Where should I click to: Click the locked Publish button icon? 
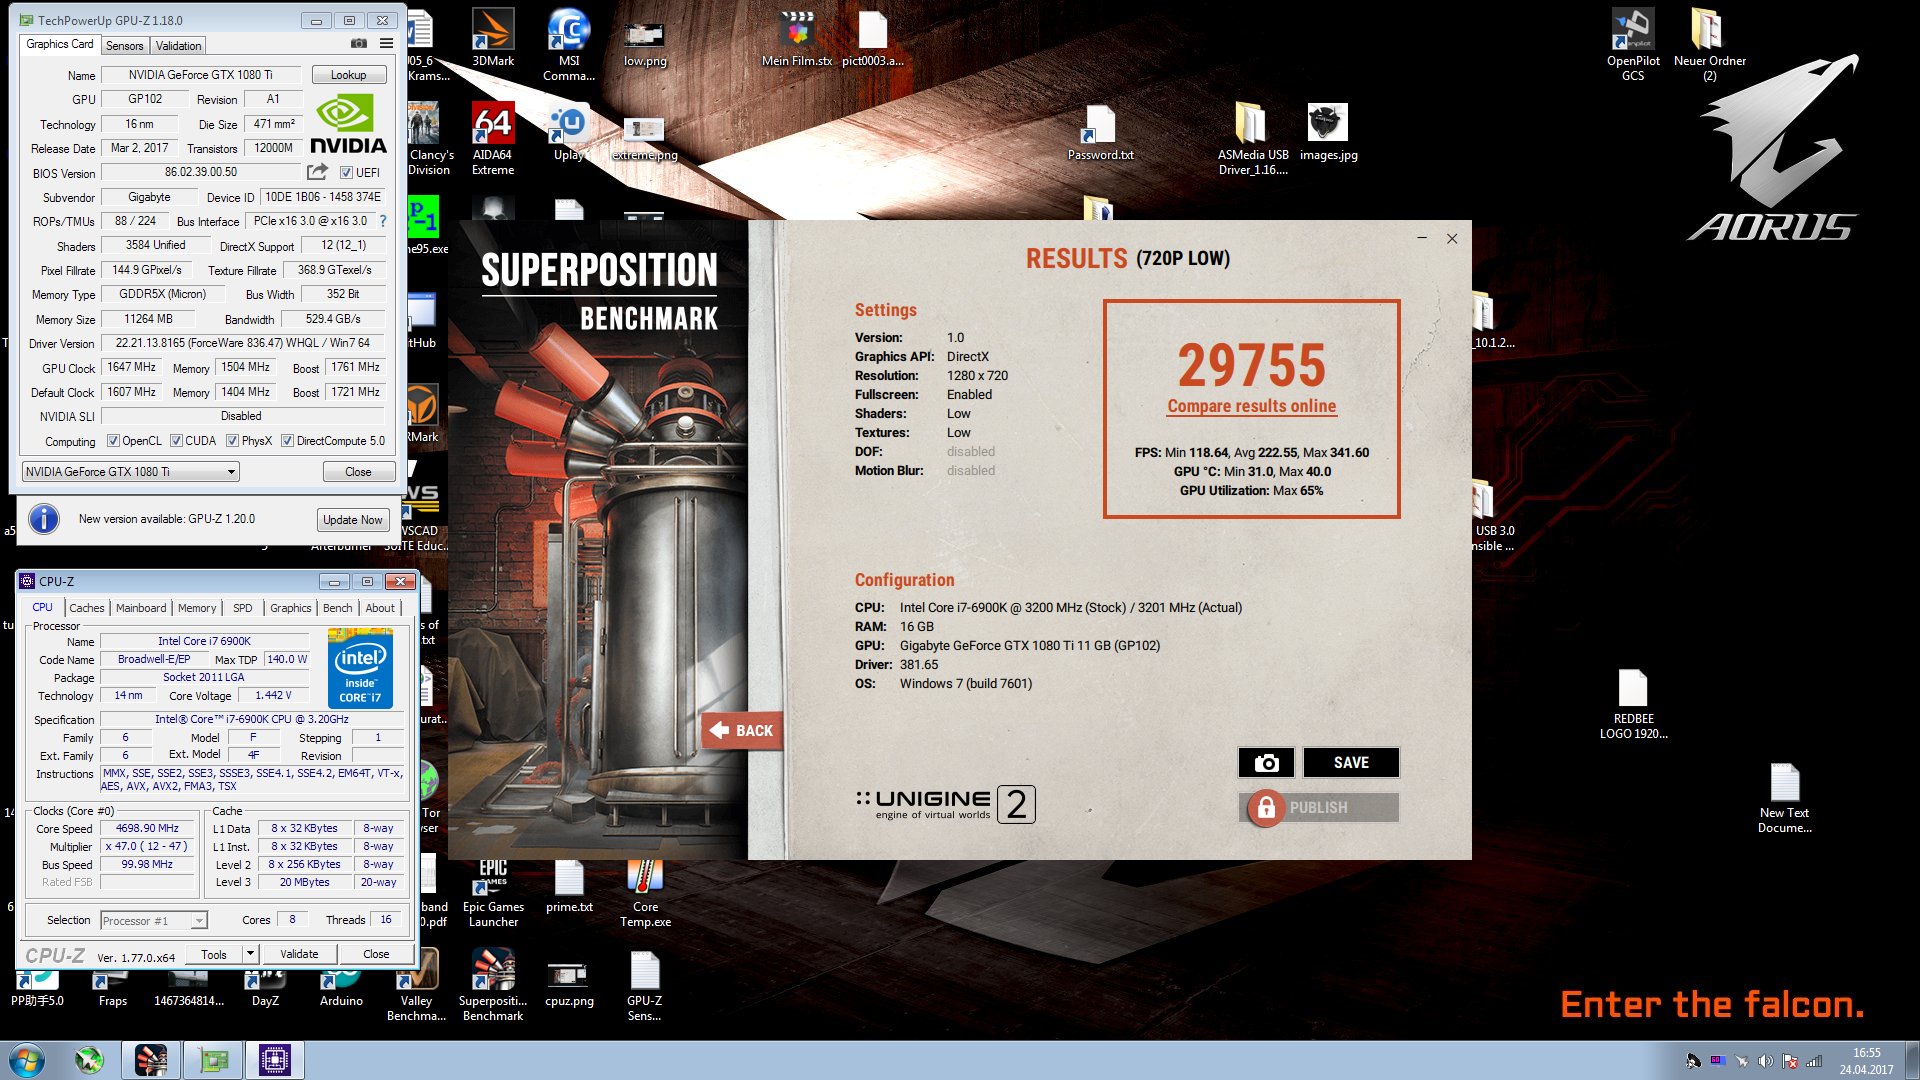(1266, 808)
